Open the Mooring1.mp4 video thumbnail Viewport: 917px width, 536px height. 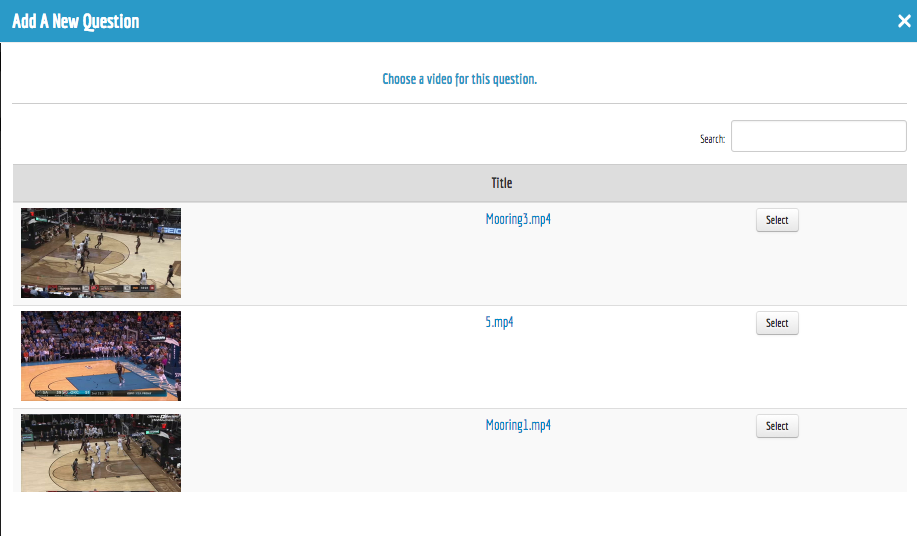click(101, 452)
